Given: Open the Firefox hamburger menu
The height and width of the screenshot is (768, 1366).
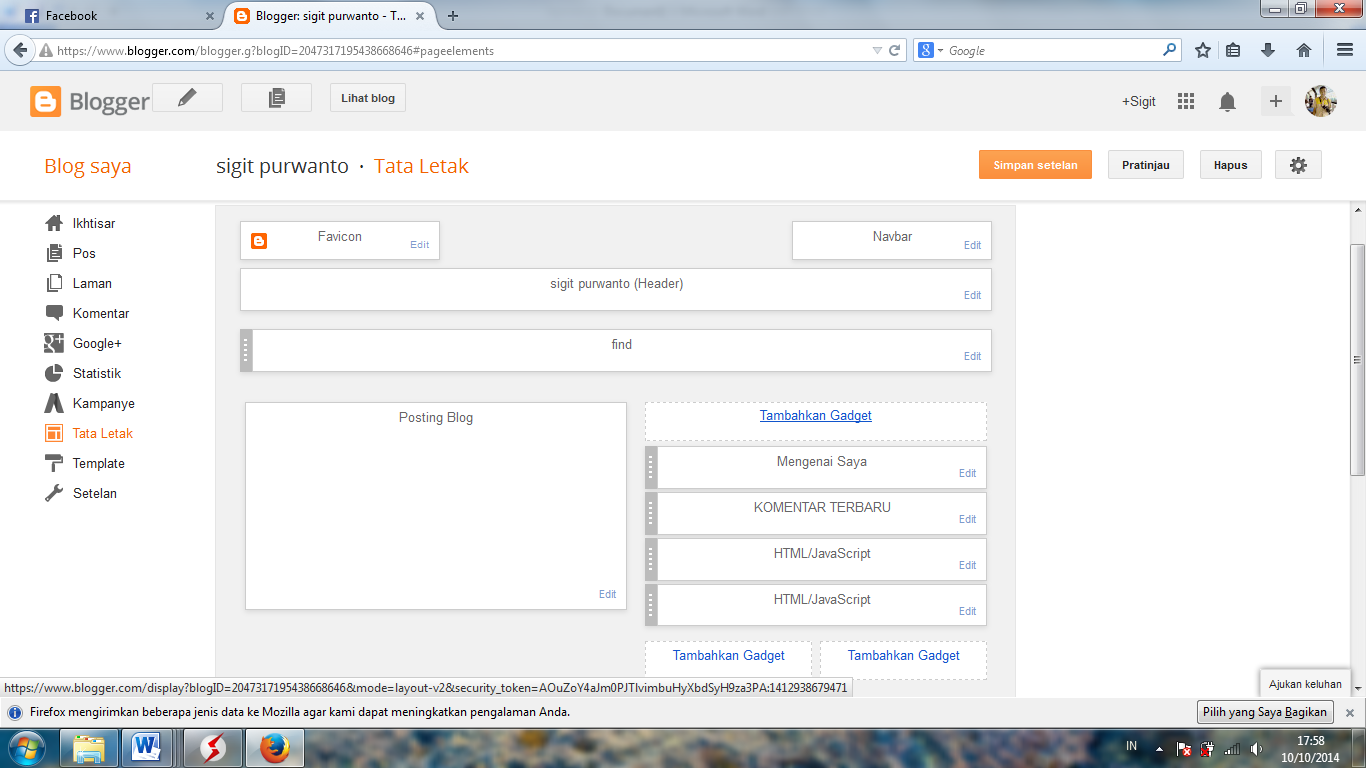Looking at the screenshot, I should click(1345, 50).
